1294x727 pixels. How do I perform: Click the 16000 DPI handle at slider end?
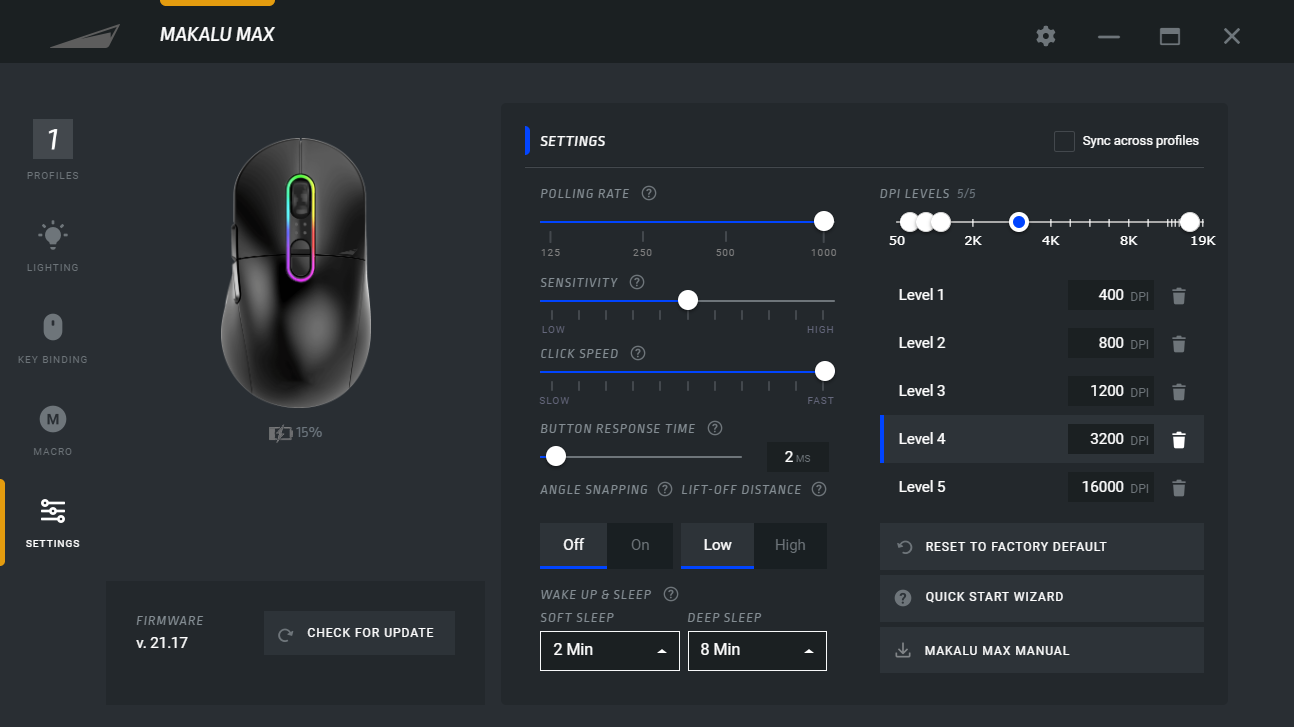(x=1190, y=221)
